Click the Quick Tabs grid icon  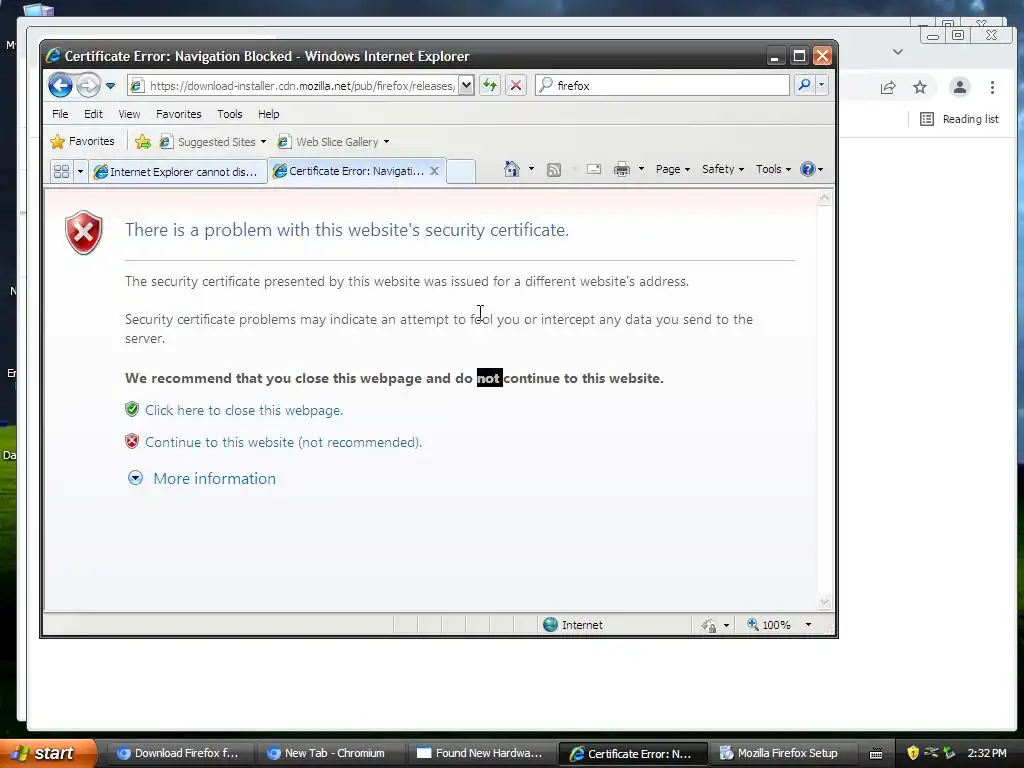[61, 172]
